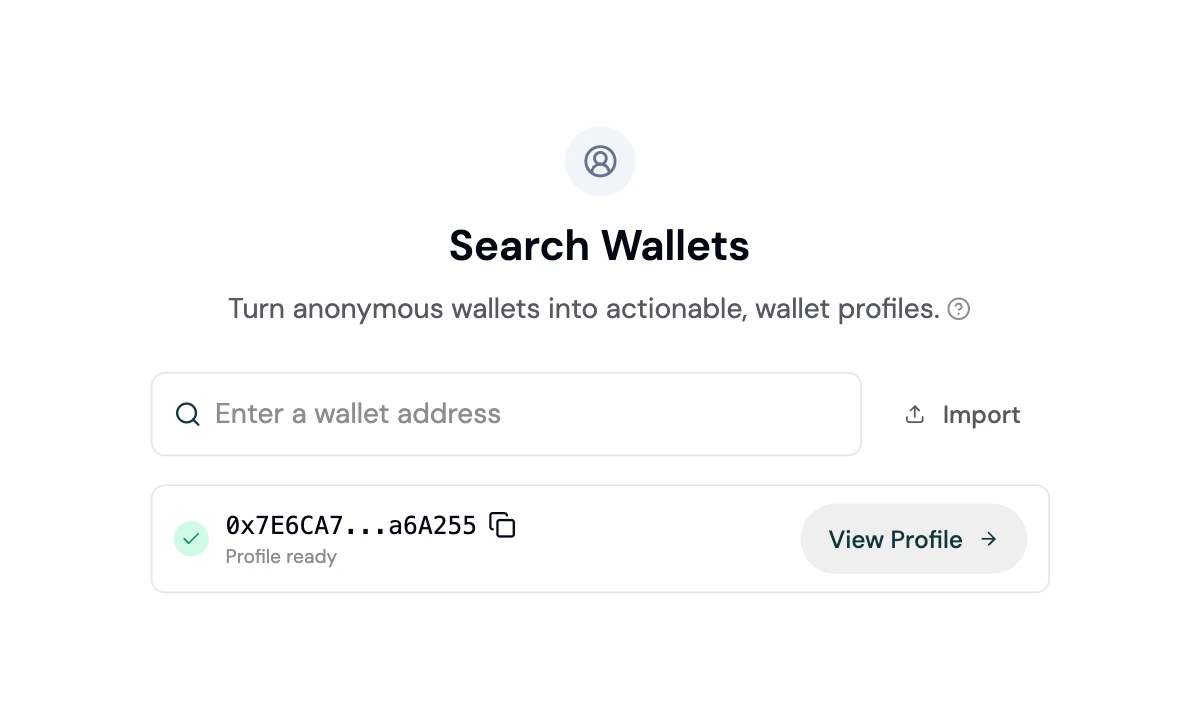Open Import to upload wallet addresses
Screen dimensions: 1184x714
(961, 413)
